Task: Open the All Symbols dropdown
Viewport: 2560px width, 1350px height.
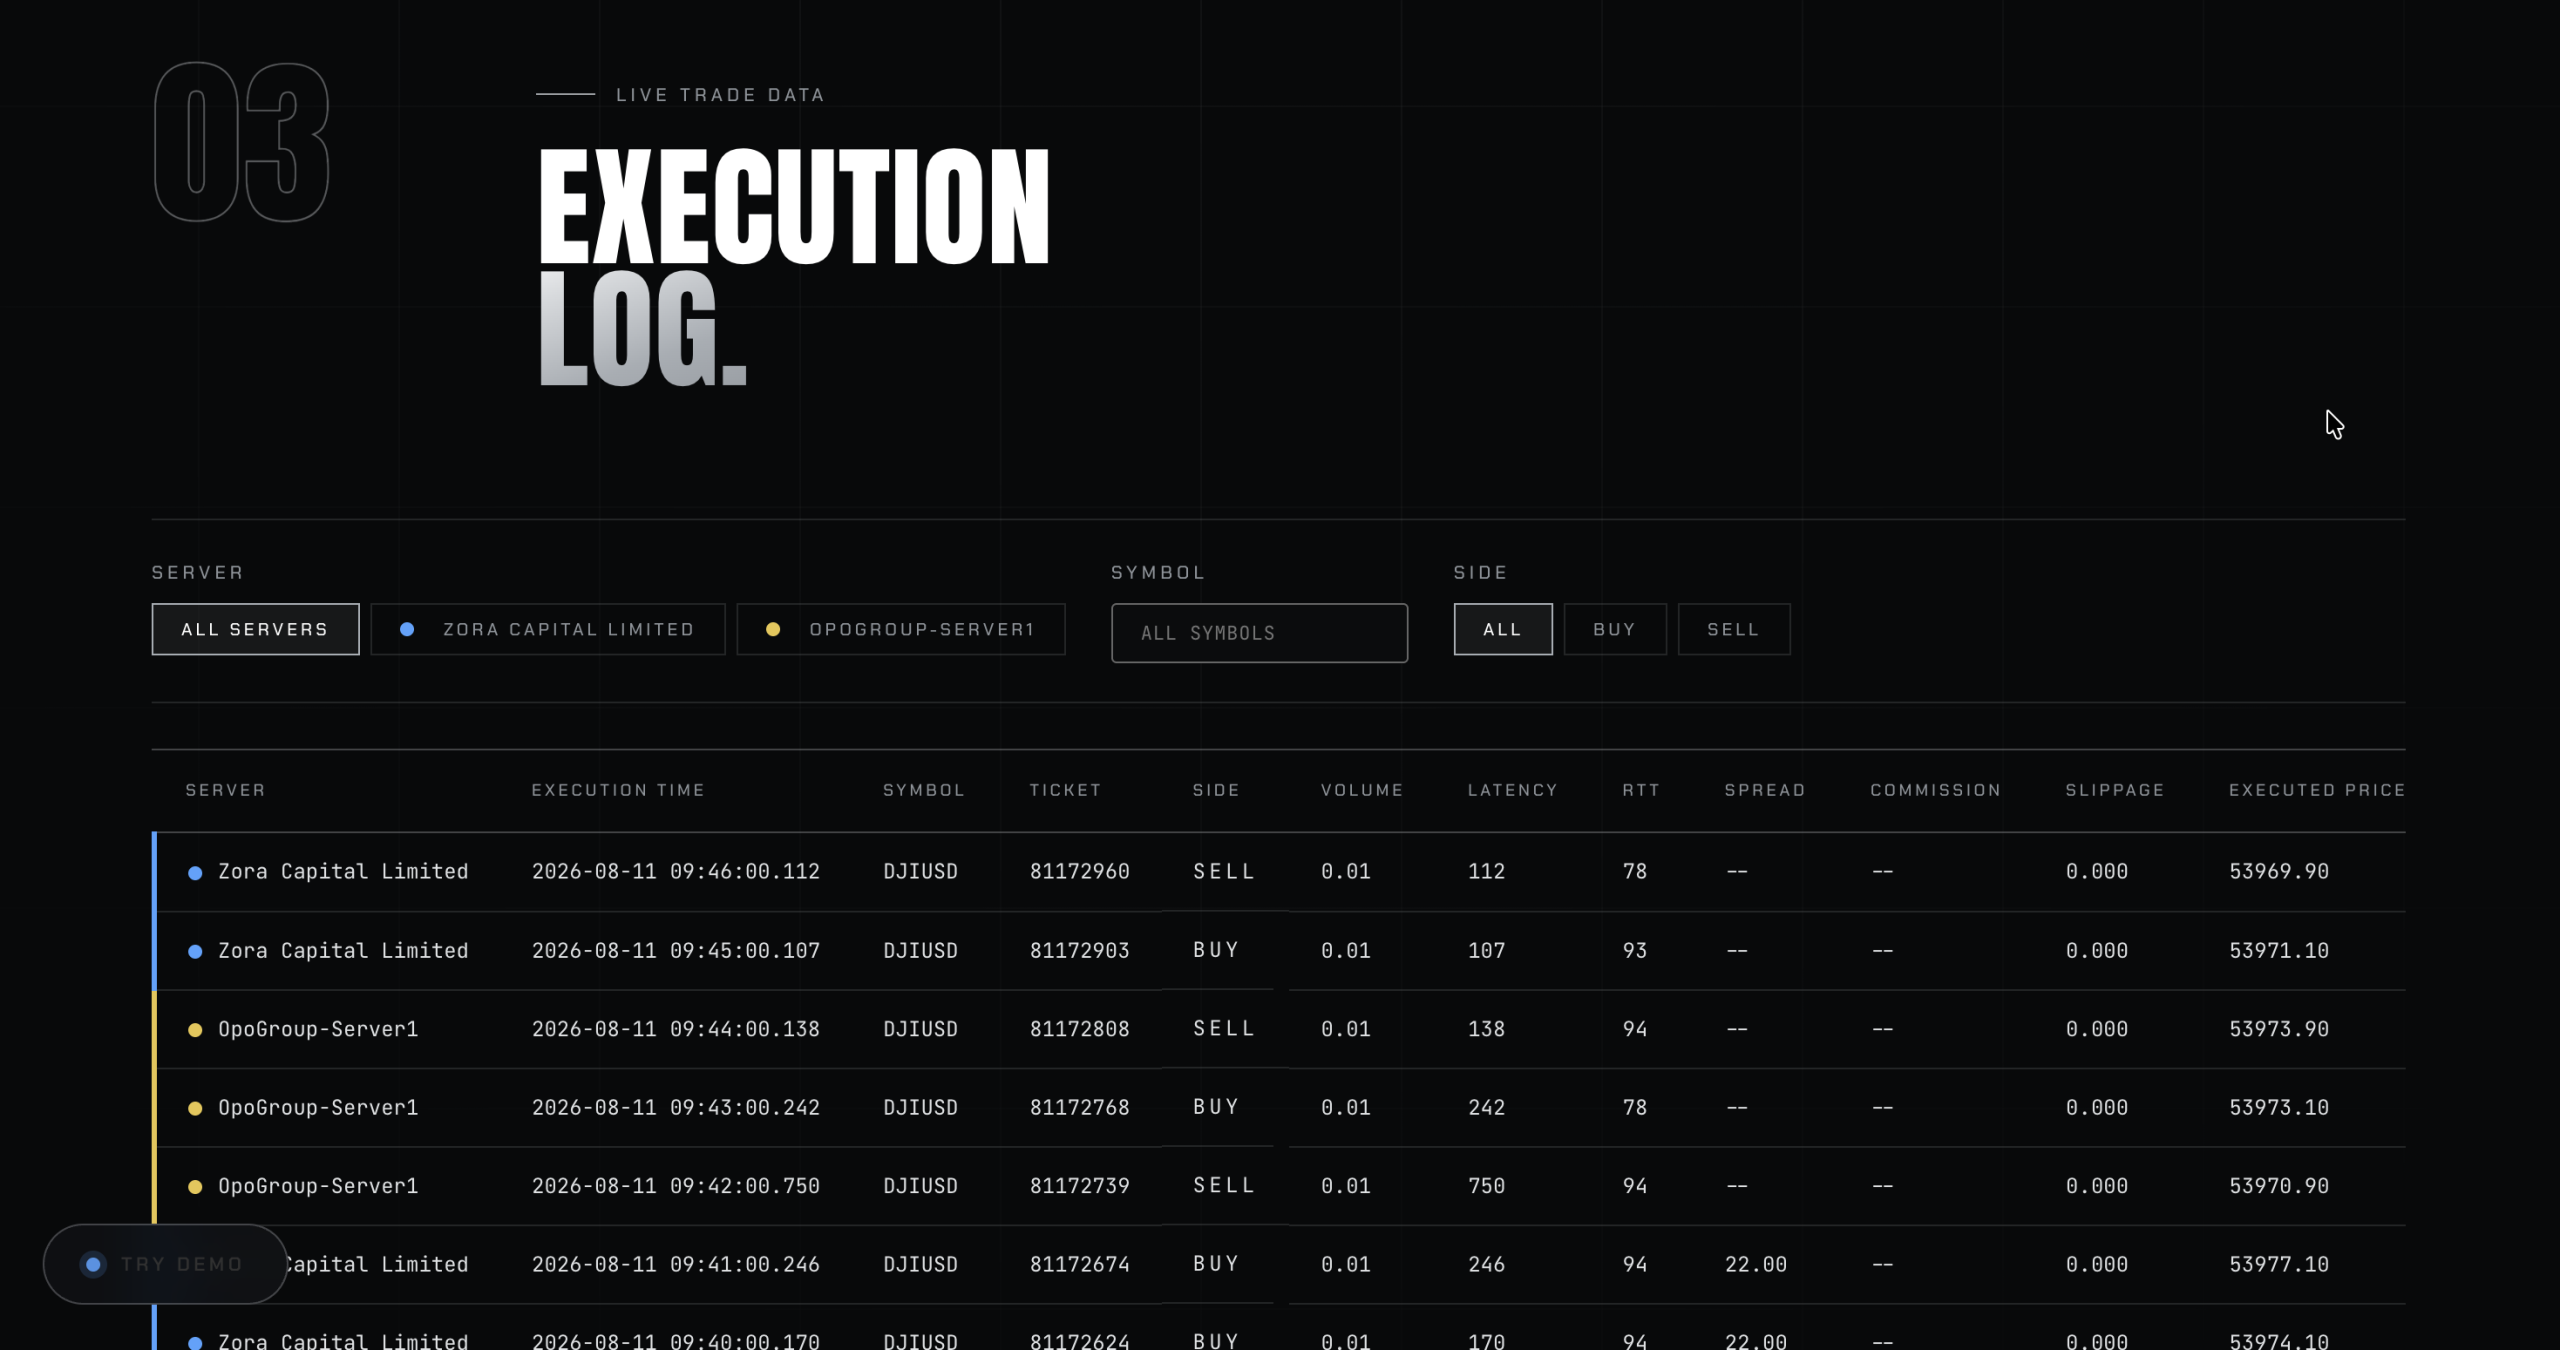Action: (x=1259, y=633)
